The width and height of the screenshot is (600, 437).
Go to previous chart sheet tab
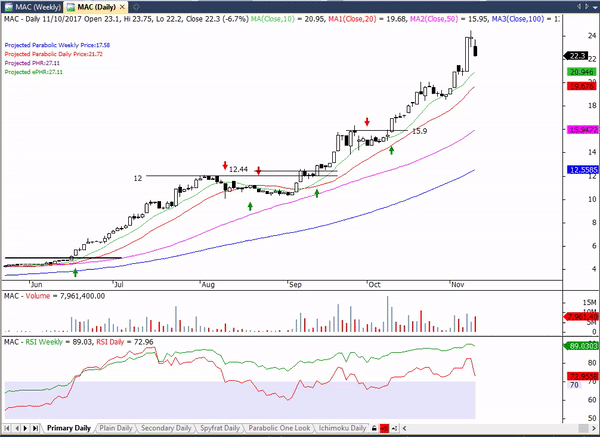point(16,428)
